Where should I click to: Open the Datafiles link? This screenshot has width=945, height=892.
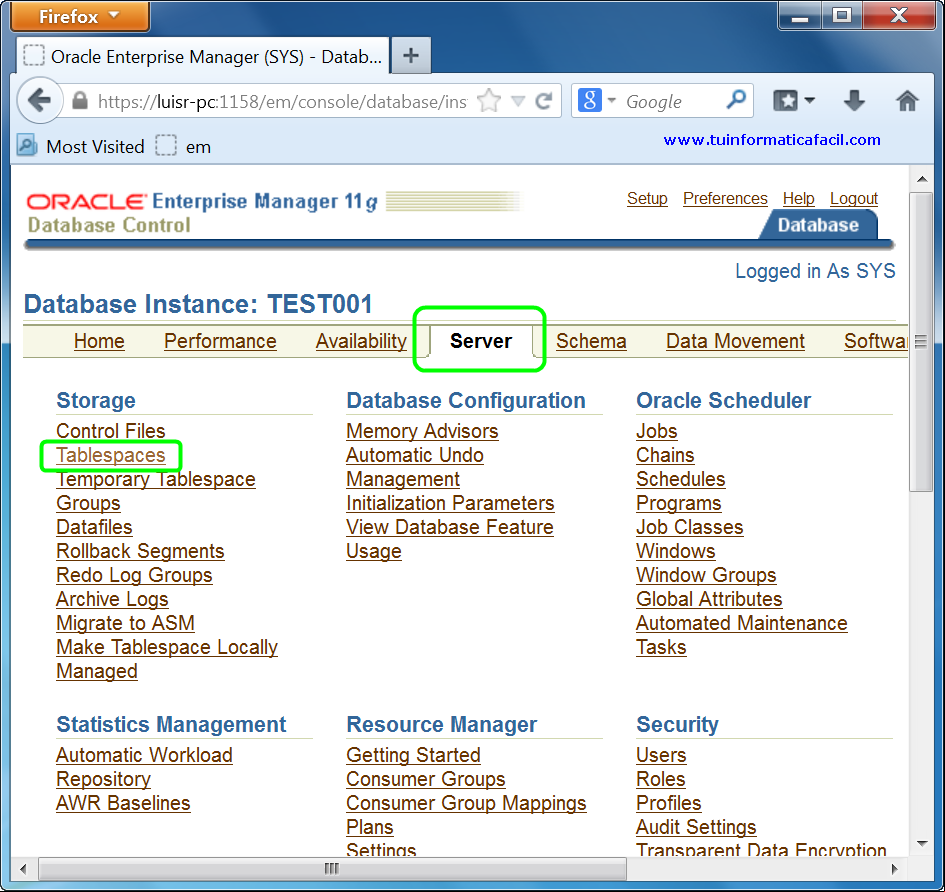pyautogui.click(x=94, y=527)
